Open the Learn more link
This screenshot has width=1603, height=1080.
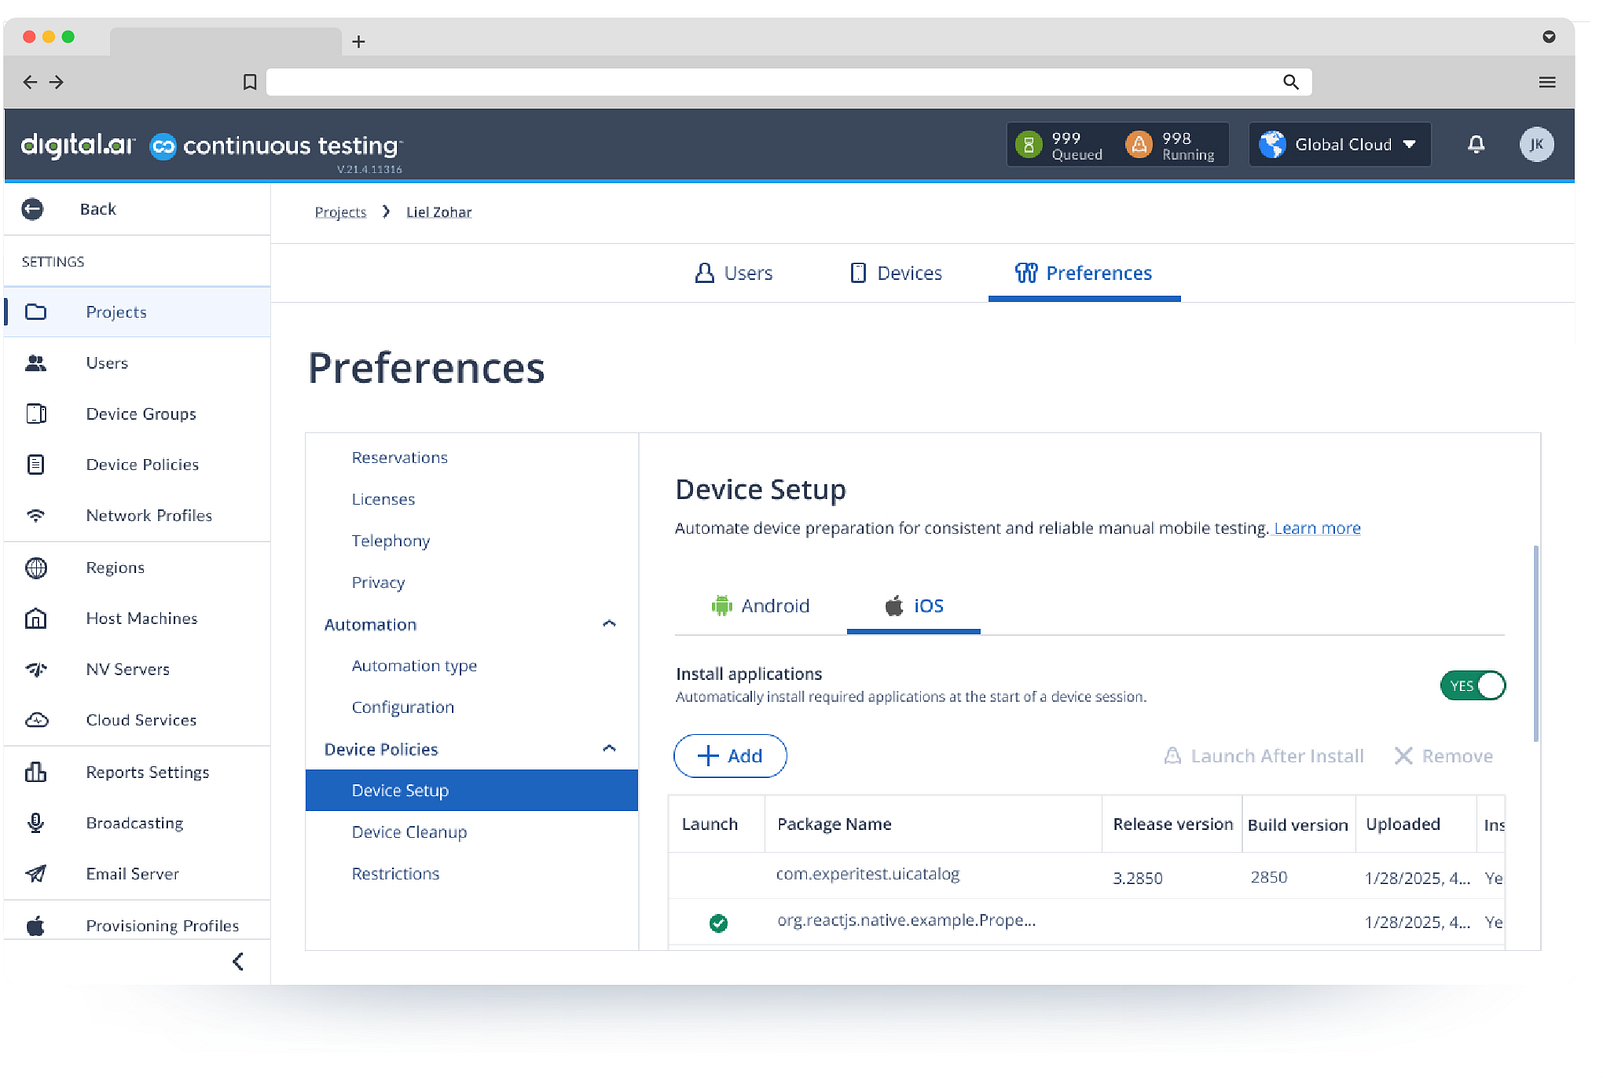pos(1316,528)
